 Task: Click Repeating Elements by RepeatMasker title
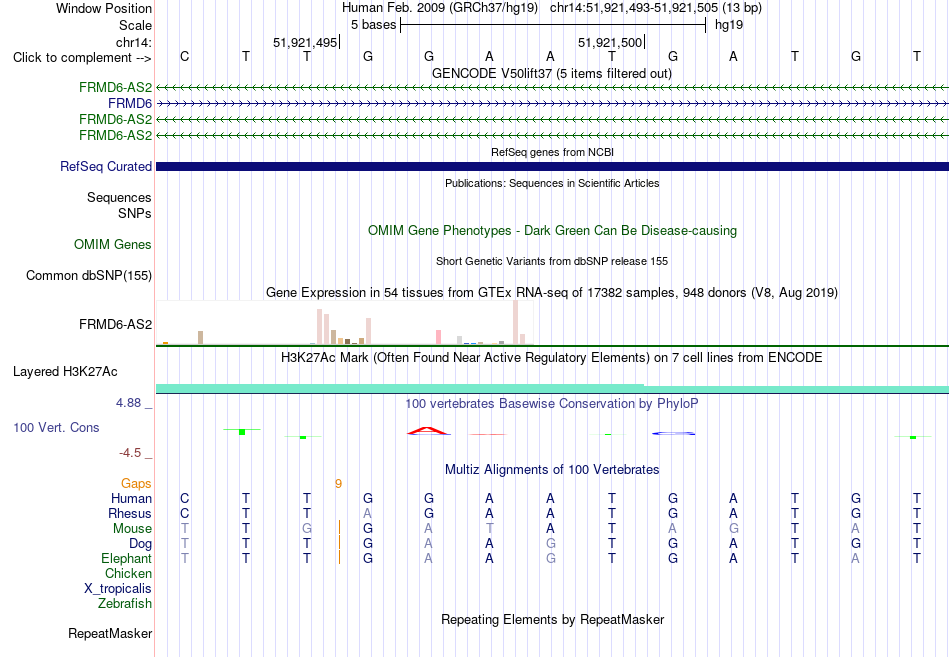point(552,620)
